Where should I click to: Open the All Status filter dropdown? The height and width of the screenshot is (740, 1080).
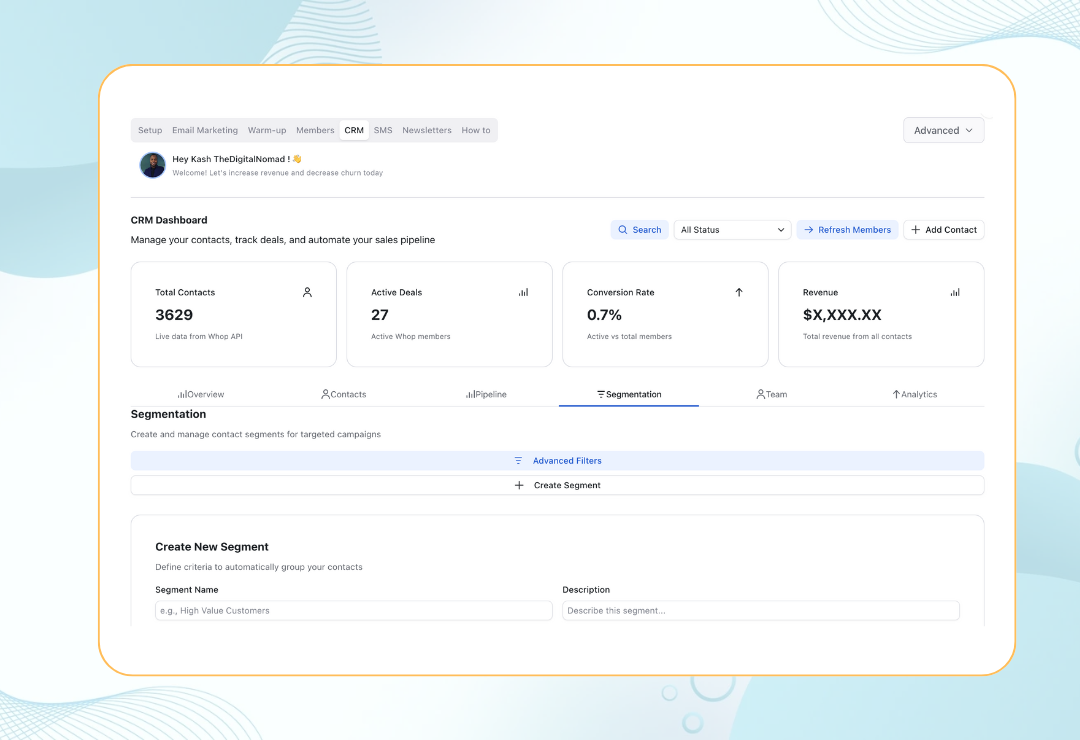pyautogui.click(x=732, y=229)
